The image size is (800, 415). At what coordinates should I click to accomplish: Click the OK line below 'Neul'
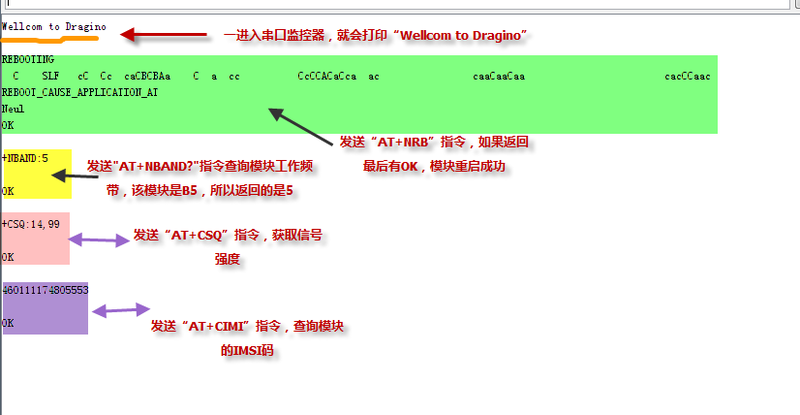[x=8, y=125]
